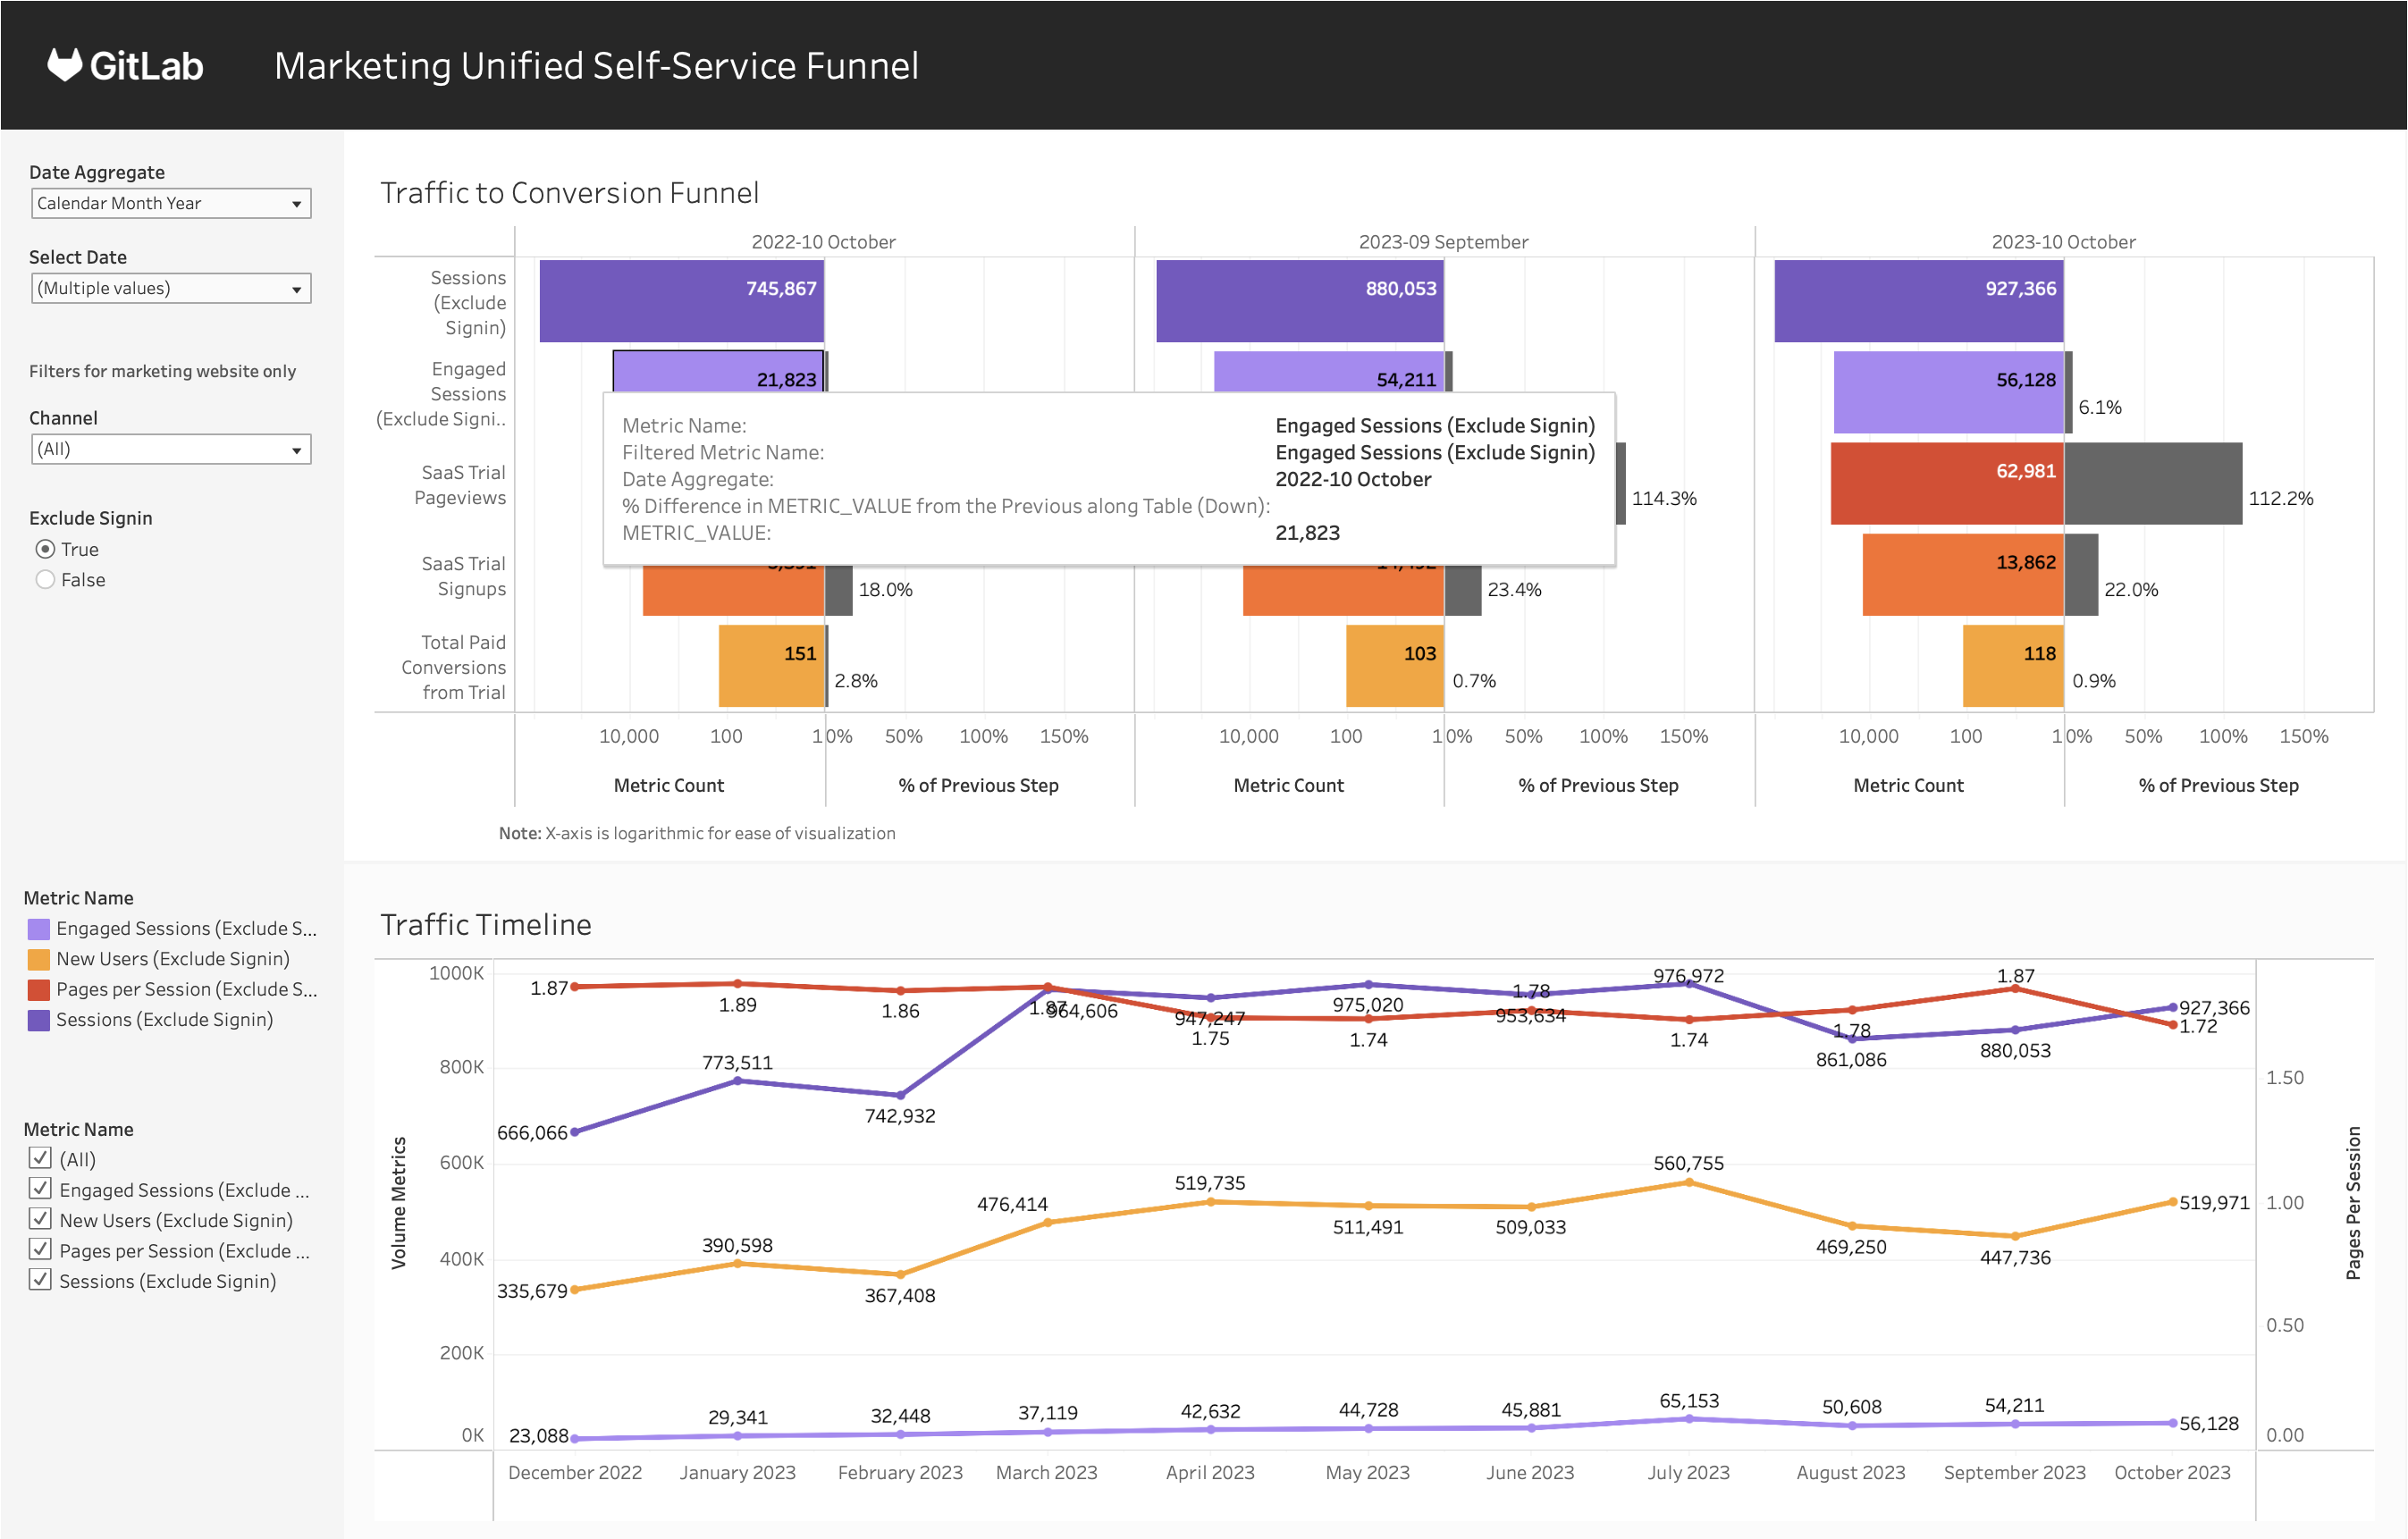The width and height of the screenshot is (2408, 1539).
Task: Open the Date Aggregate dropdown
Action: click(171, 203)
